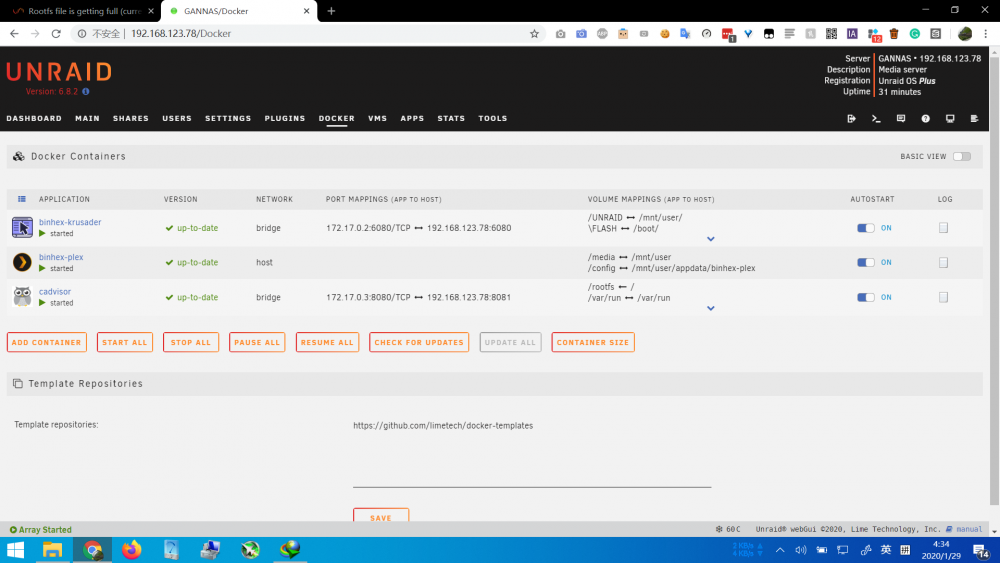
Task: Open the Apps page
Action: (x=412, y=119)
